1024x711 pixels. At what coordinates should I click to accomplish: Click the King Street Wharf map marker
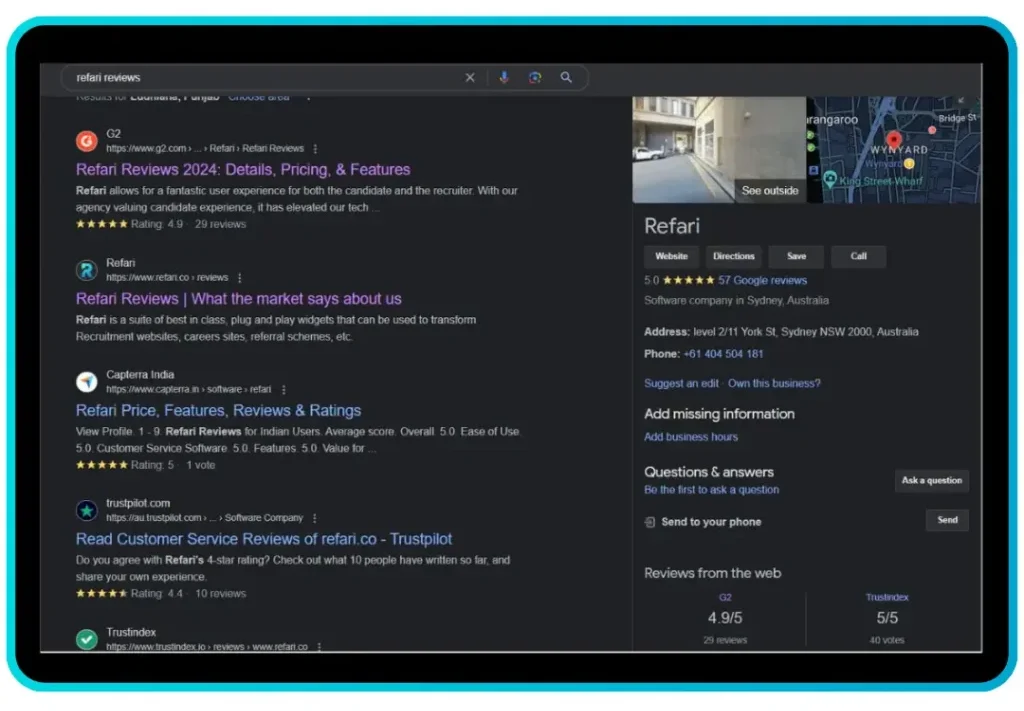[830, 178]
